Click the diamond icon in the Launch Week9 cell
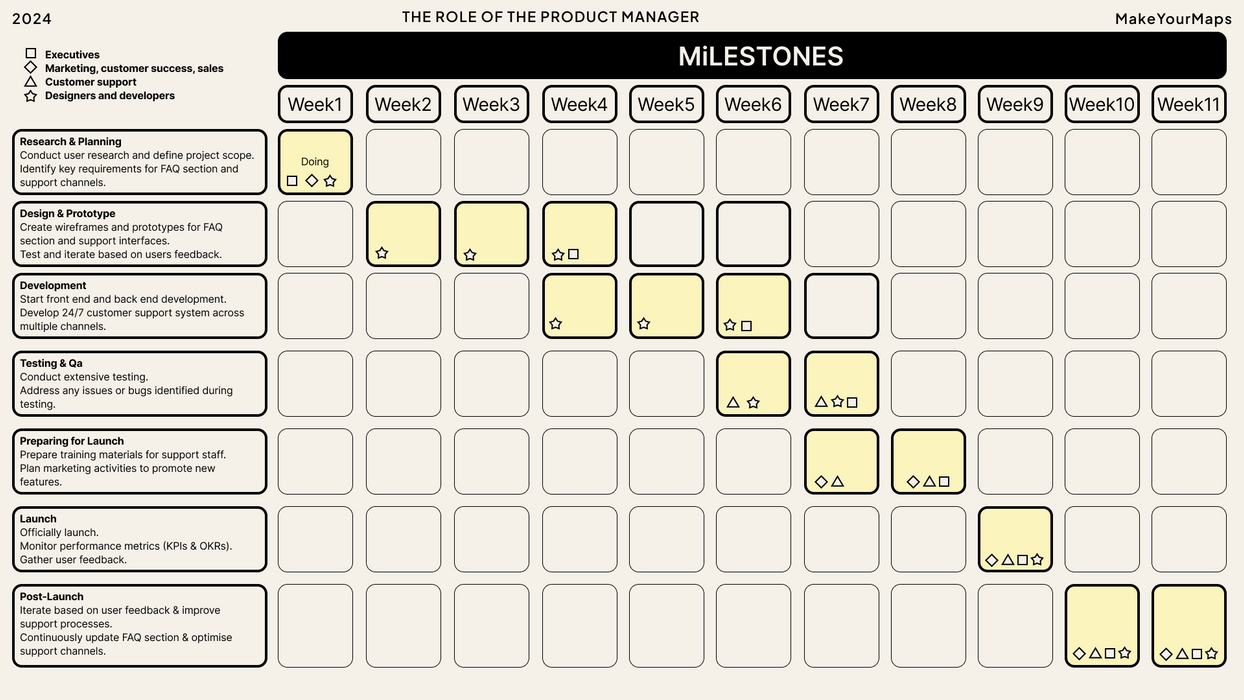 point(992,560)
